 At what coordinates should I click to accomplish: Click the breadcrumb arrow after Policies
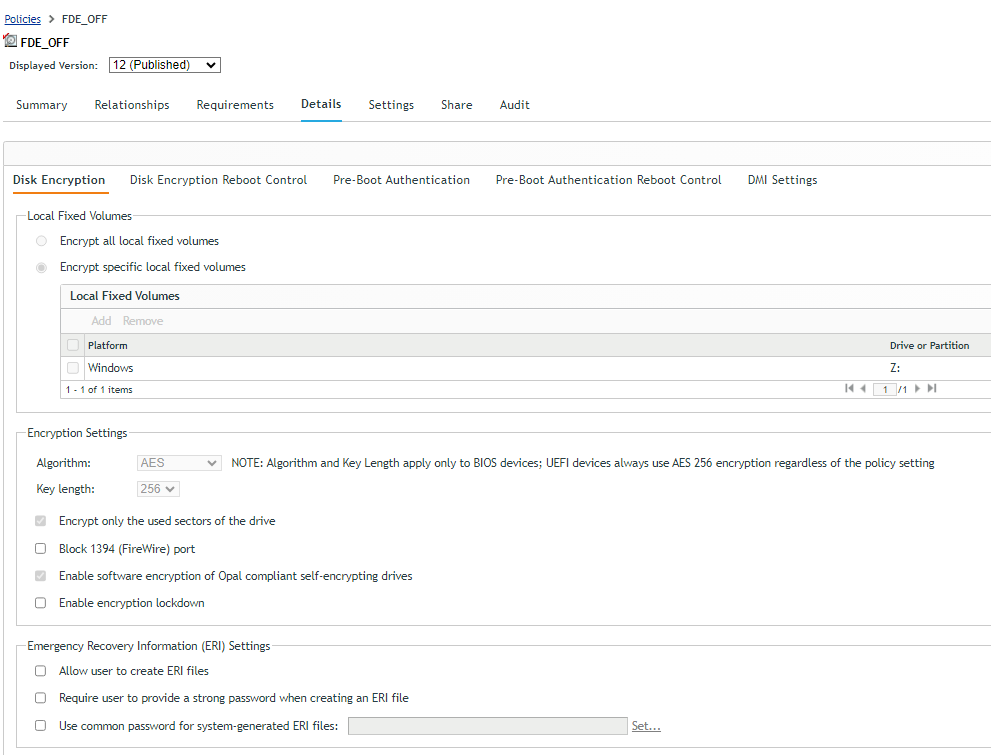point(51,19)
